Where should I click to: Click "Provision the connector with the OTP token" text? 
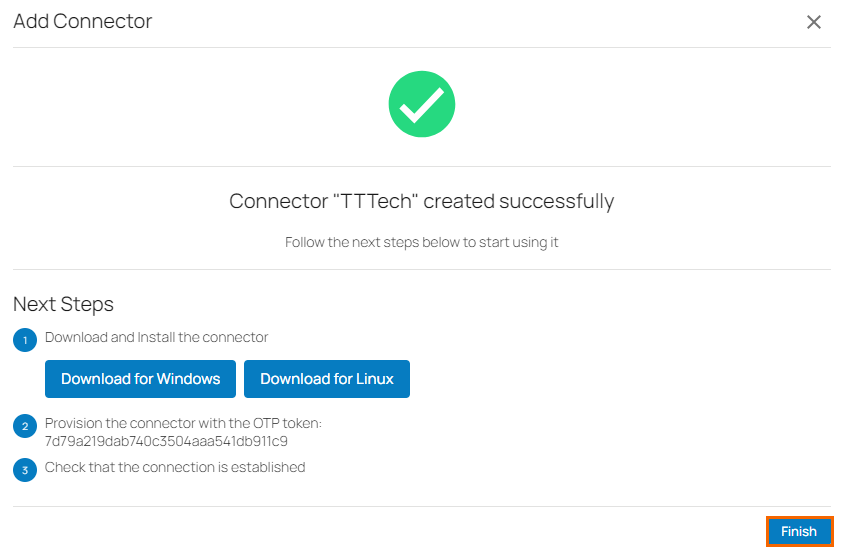tap(183, 423)
